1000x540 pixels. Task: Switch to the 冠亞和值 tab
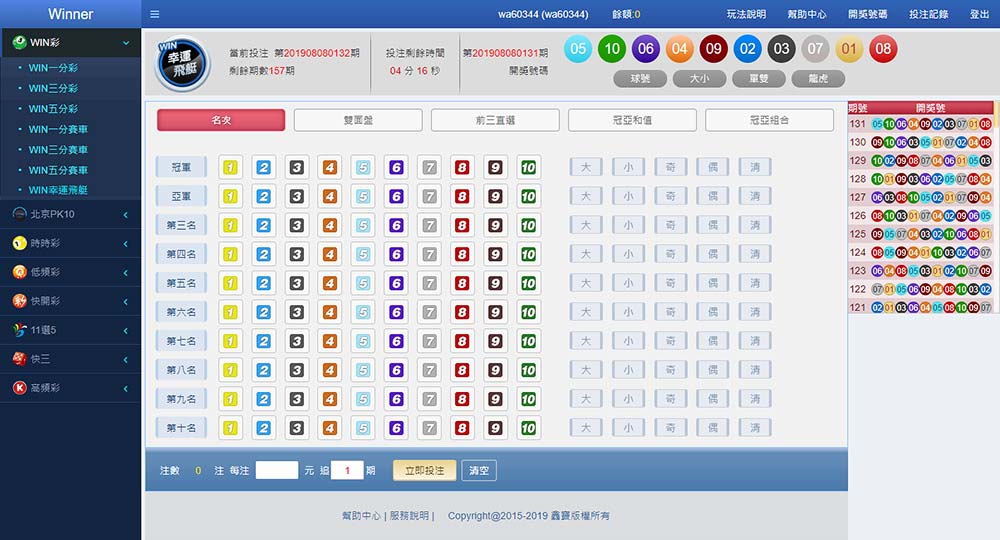[x=632, y=120]
